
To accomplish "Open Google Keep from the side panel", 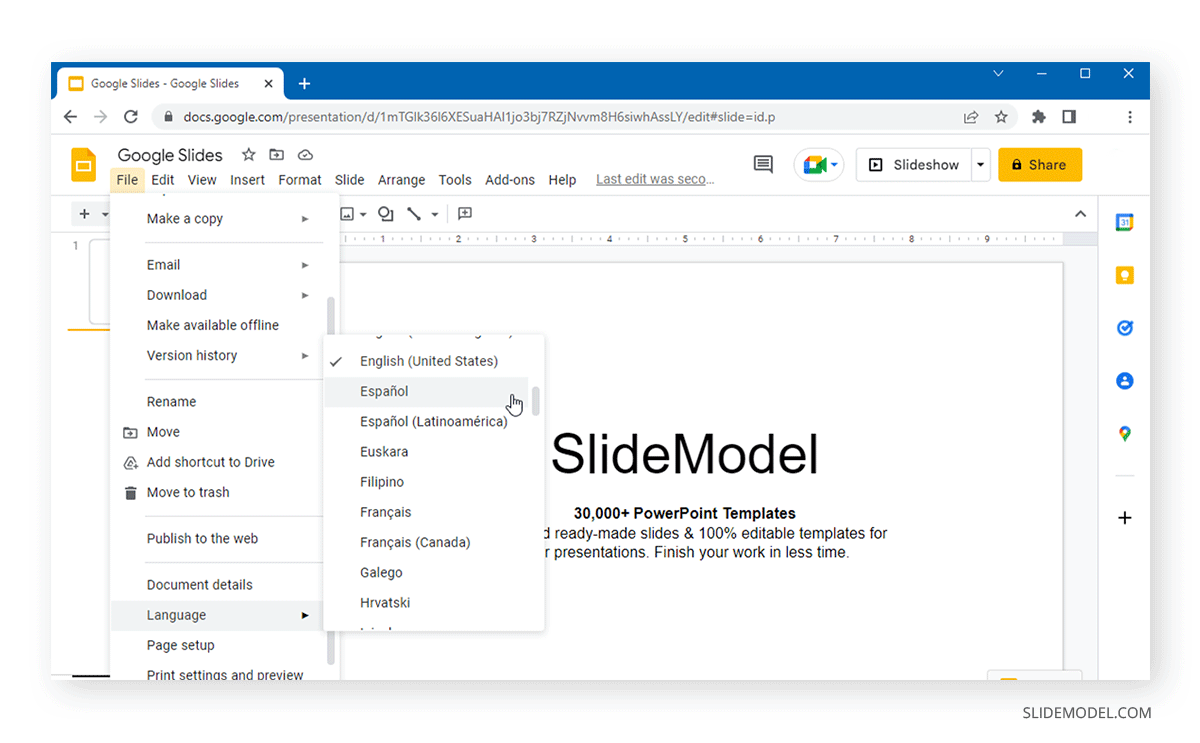I will click(x=1124, y=275).
